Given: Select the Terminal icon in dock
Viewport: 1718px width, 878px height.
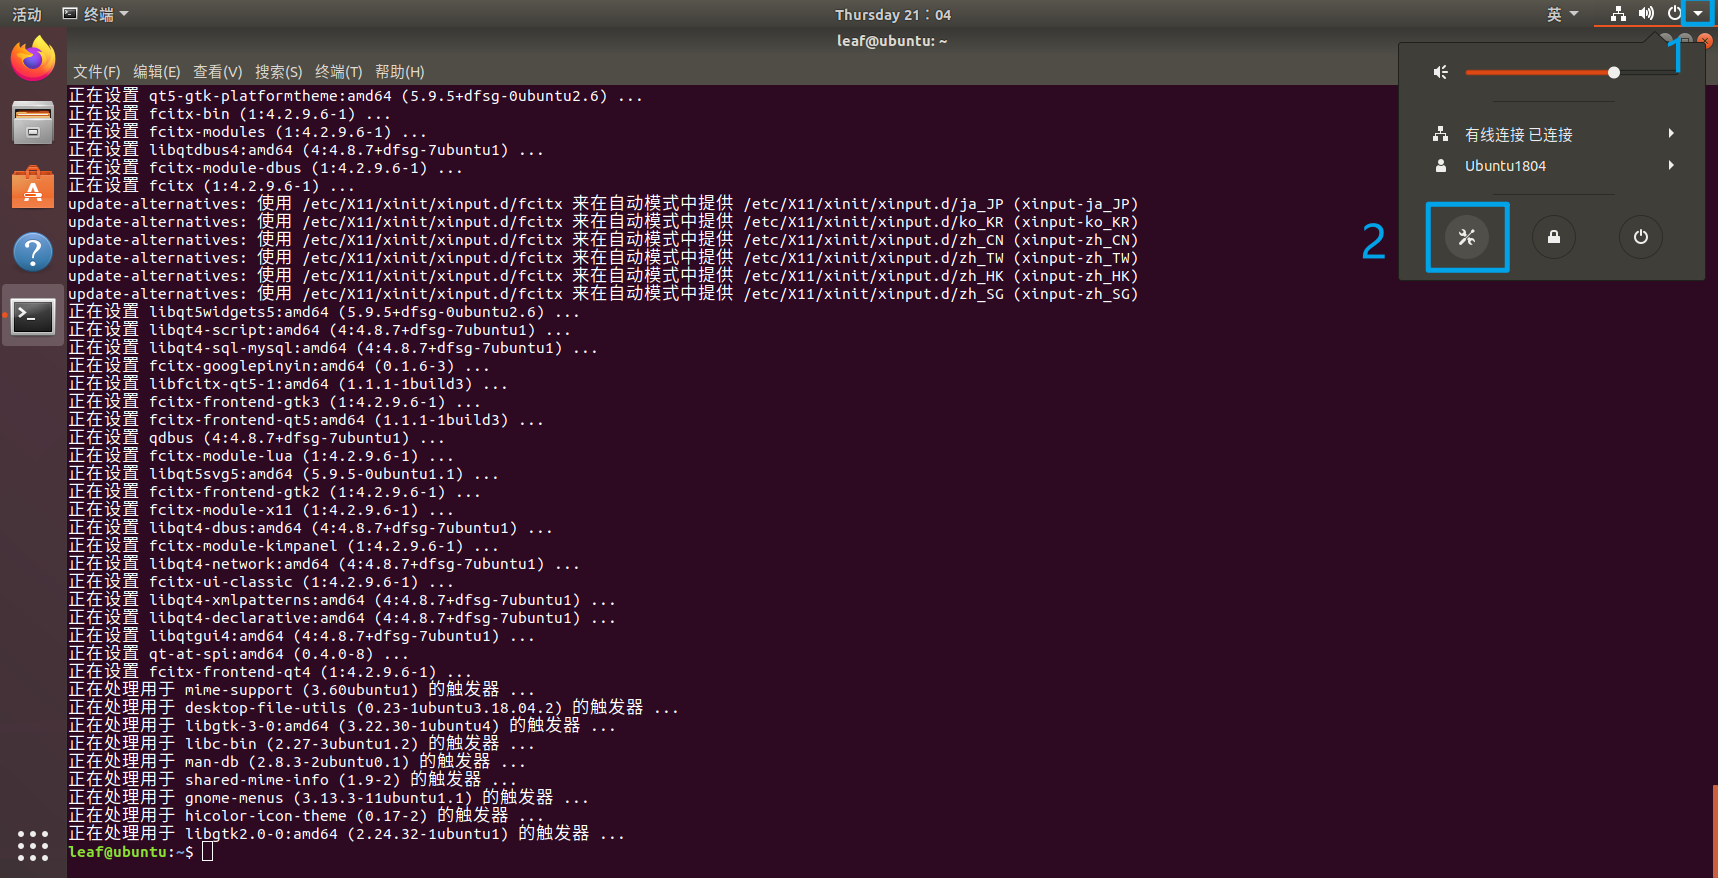Looking at the screenshot, I should point(33,316).
